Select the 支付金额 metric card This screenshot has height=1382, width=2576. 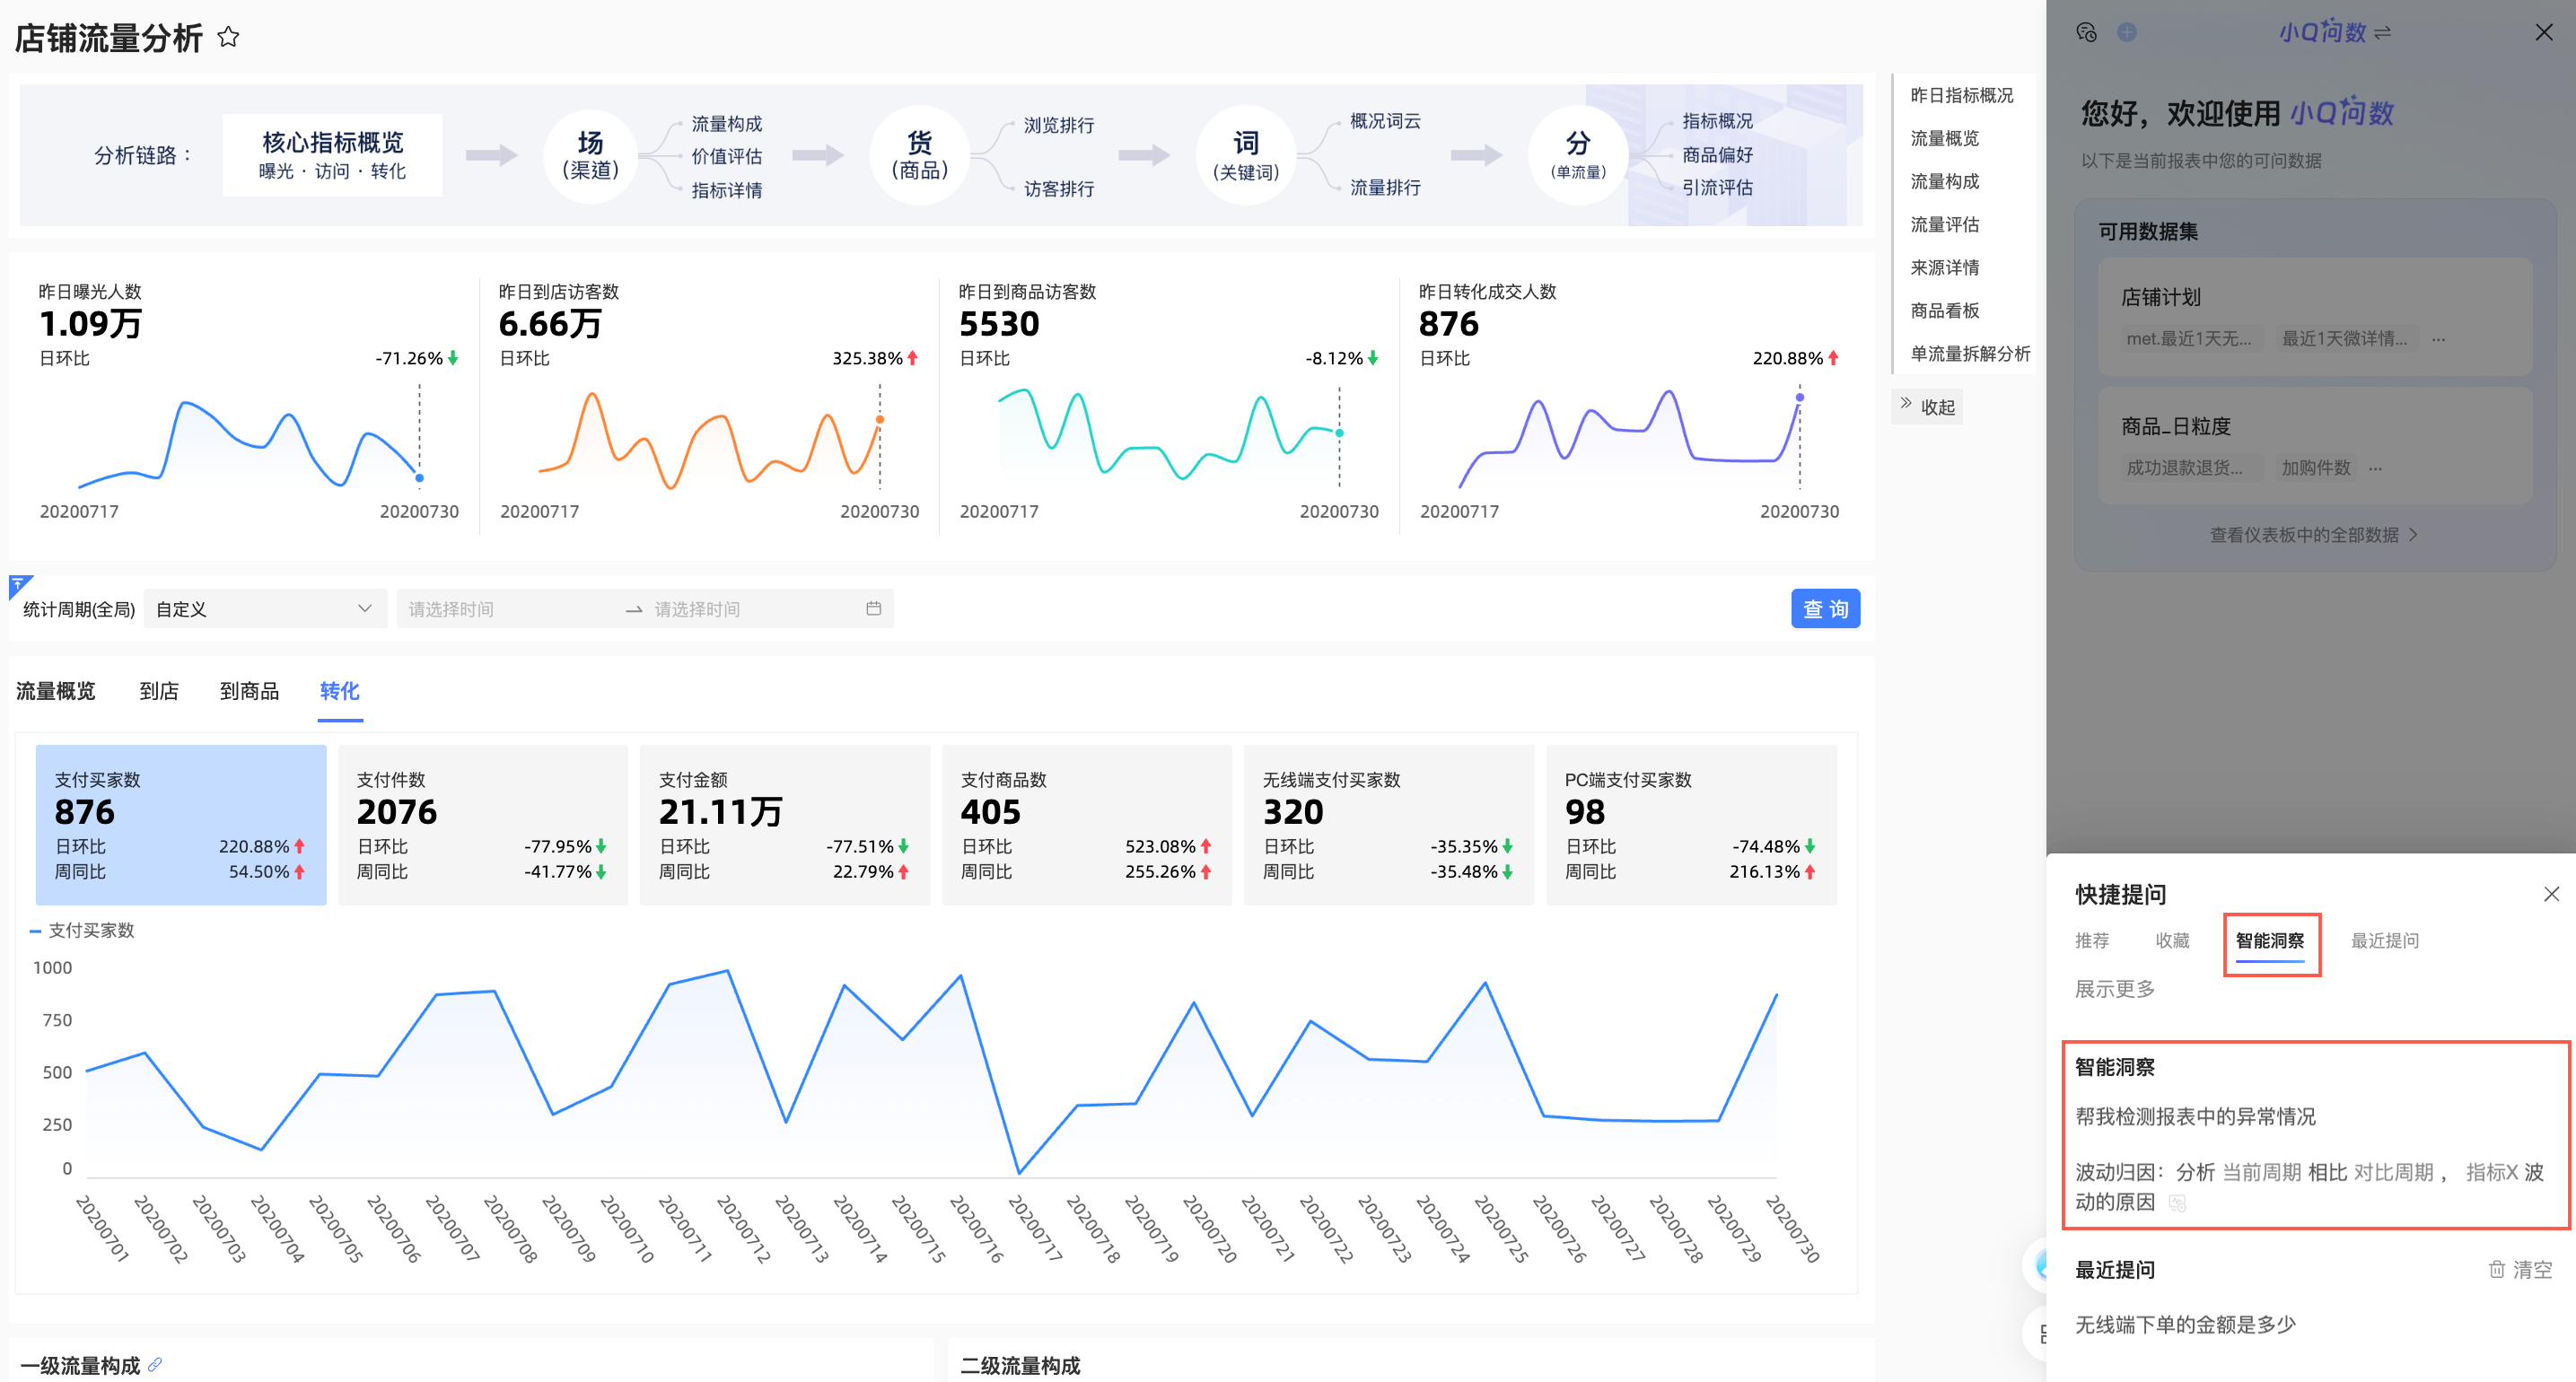pos(784,824)
